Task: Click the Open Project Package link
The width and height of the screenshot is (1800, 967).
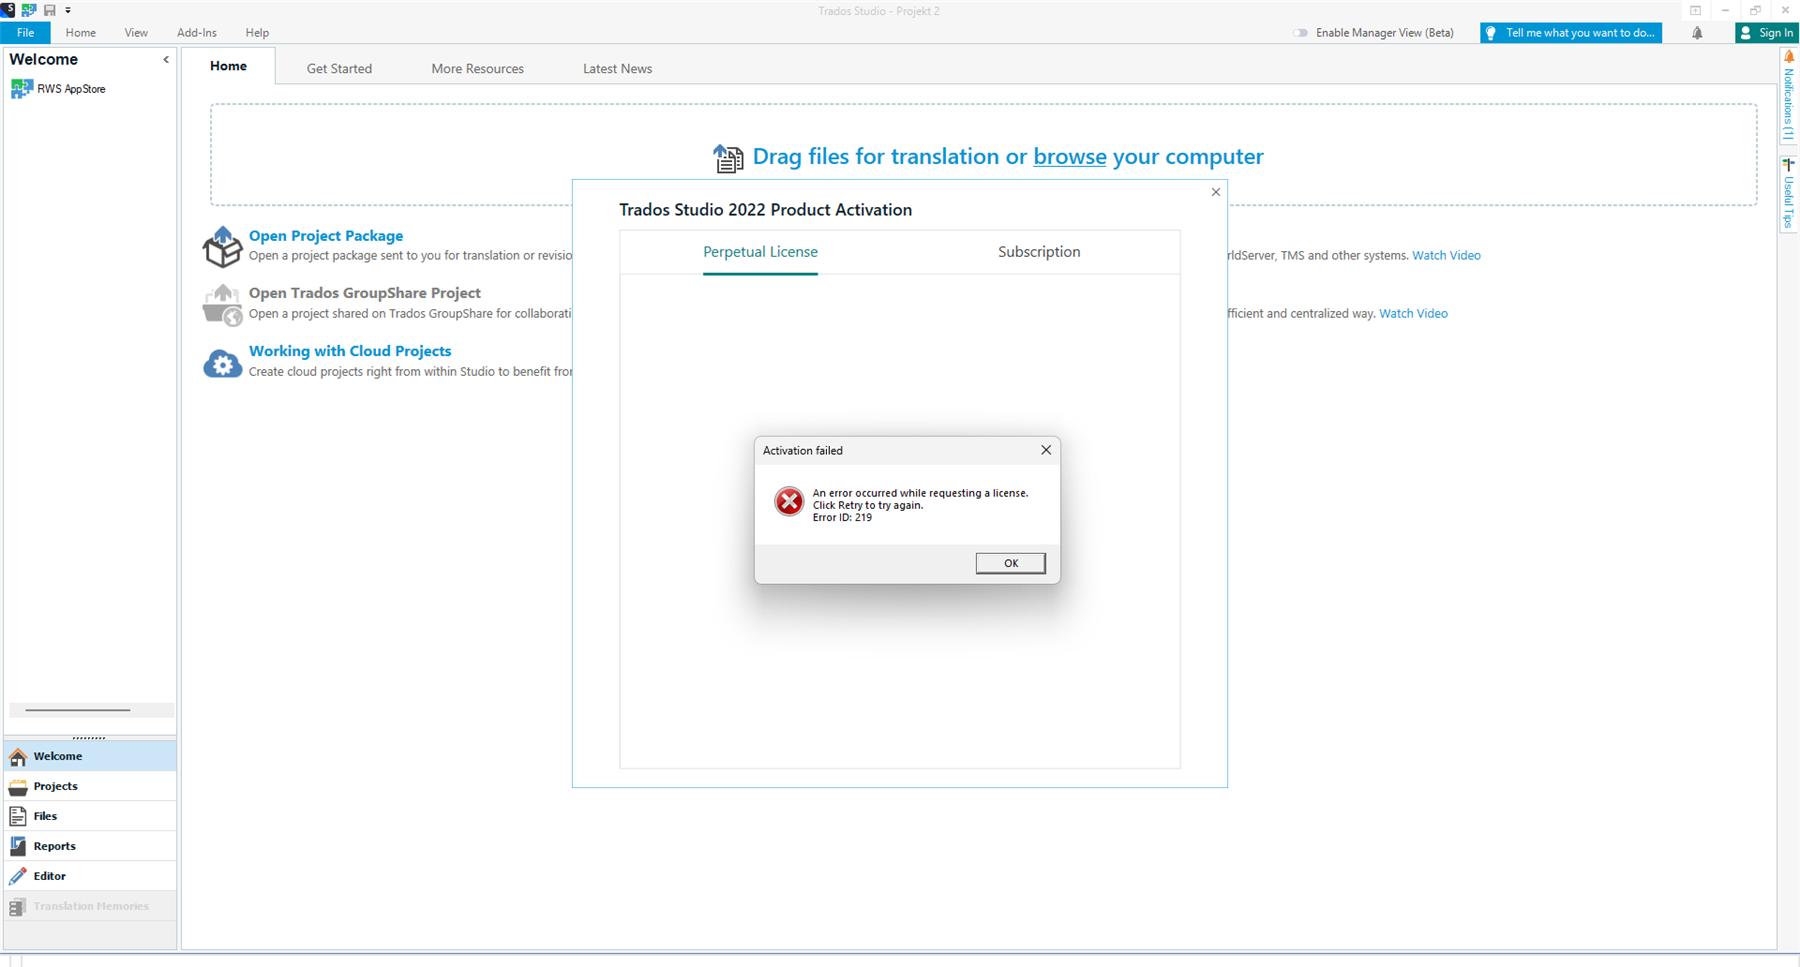Action: [326, 236]
